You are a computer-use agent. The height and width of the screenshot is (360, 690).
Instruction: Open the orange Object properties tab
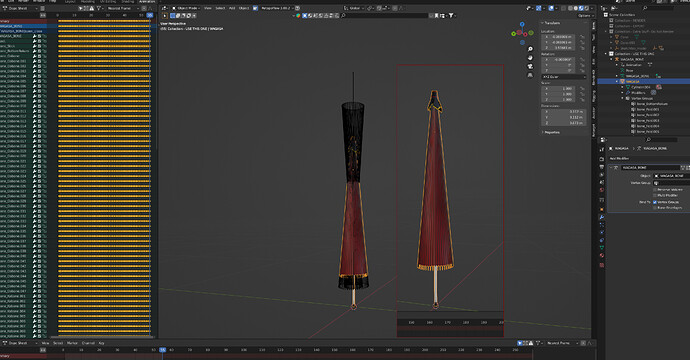click(602, 209)
